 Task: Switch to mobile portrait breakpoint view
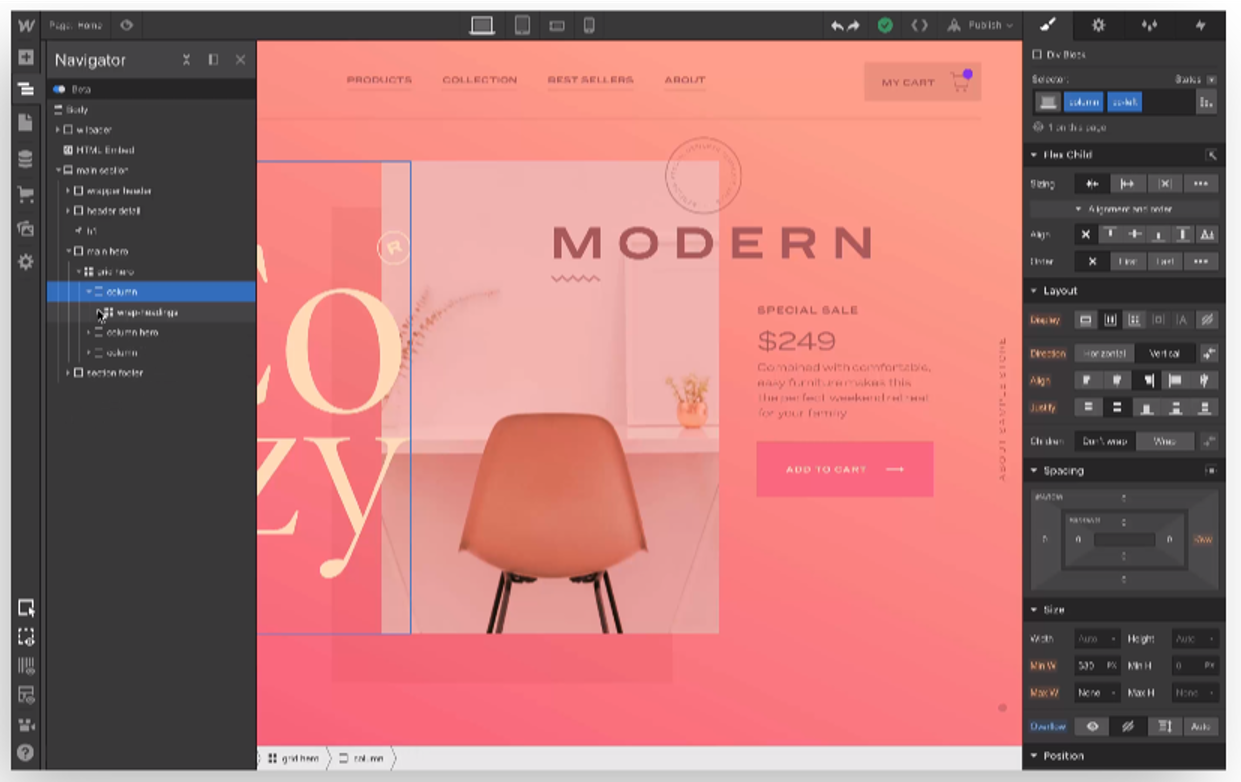tap(589, 26)
